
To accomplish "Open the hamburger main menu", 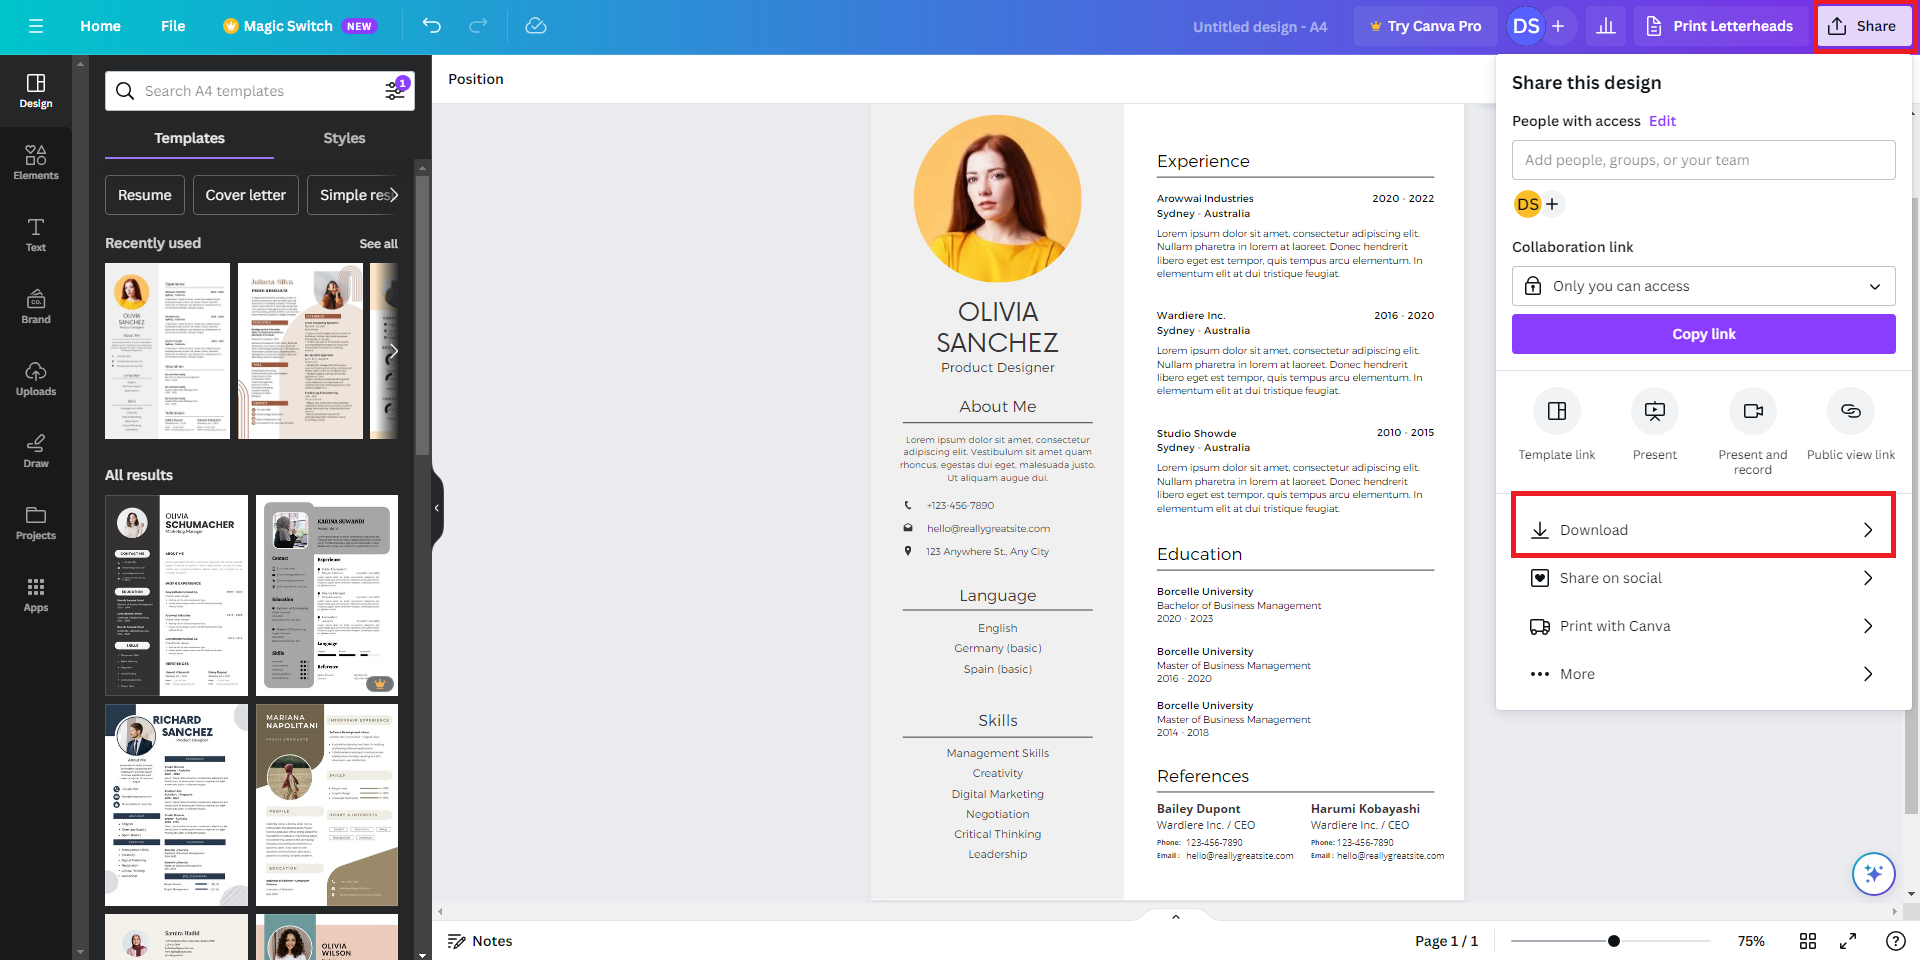I will pyautogui.click(x=36, y=26).
